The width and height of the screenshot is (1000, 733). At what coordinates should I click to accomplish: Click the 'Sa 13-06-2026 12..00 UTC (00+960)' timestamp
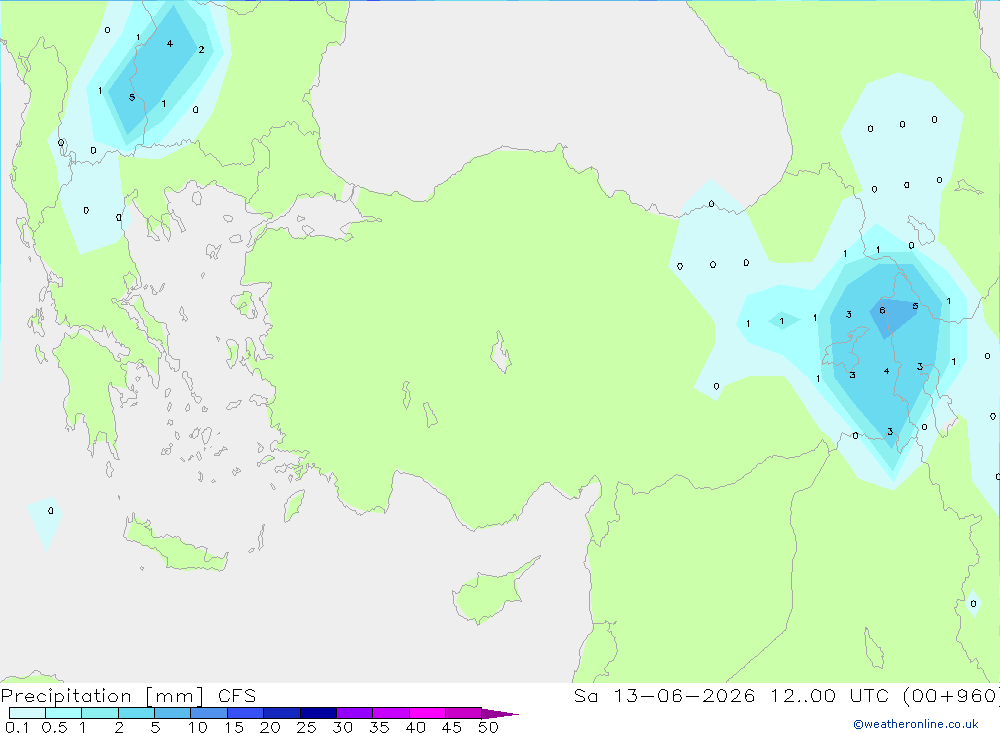786,695
